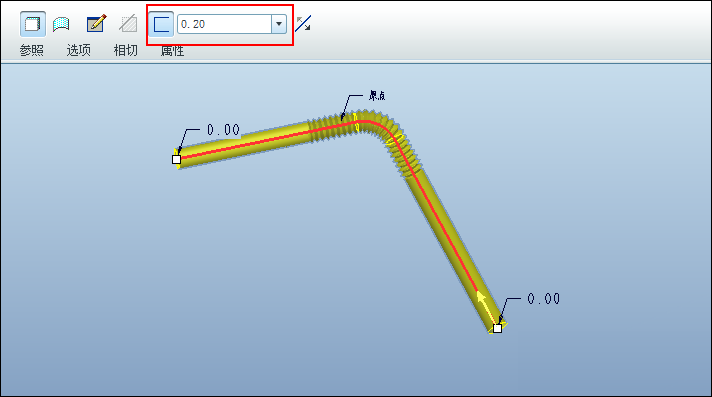Open the 属性 panel tab
Screen dimensions: 712x397
click(173, 51)
